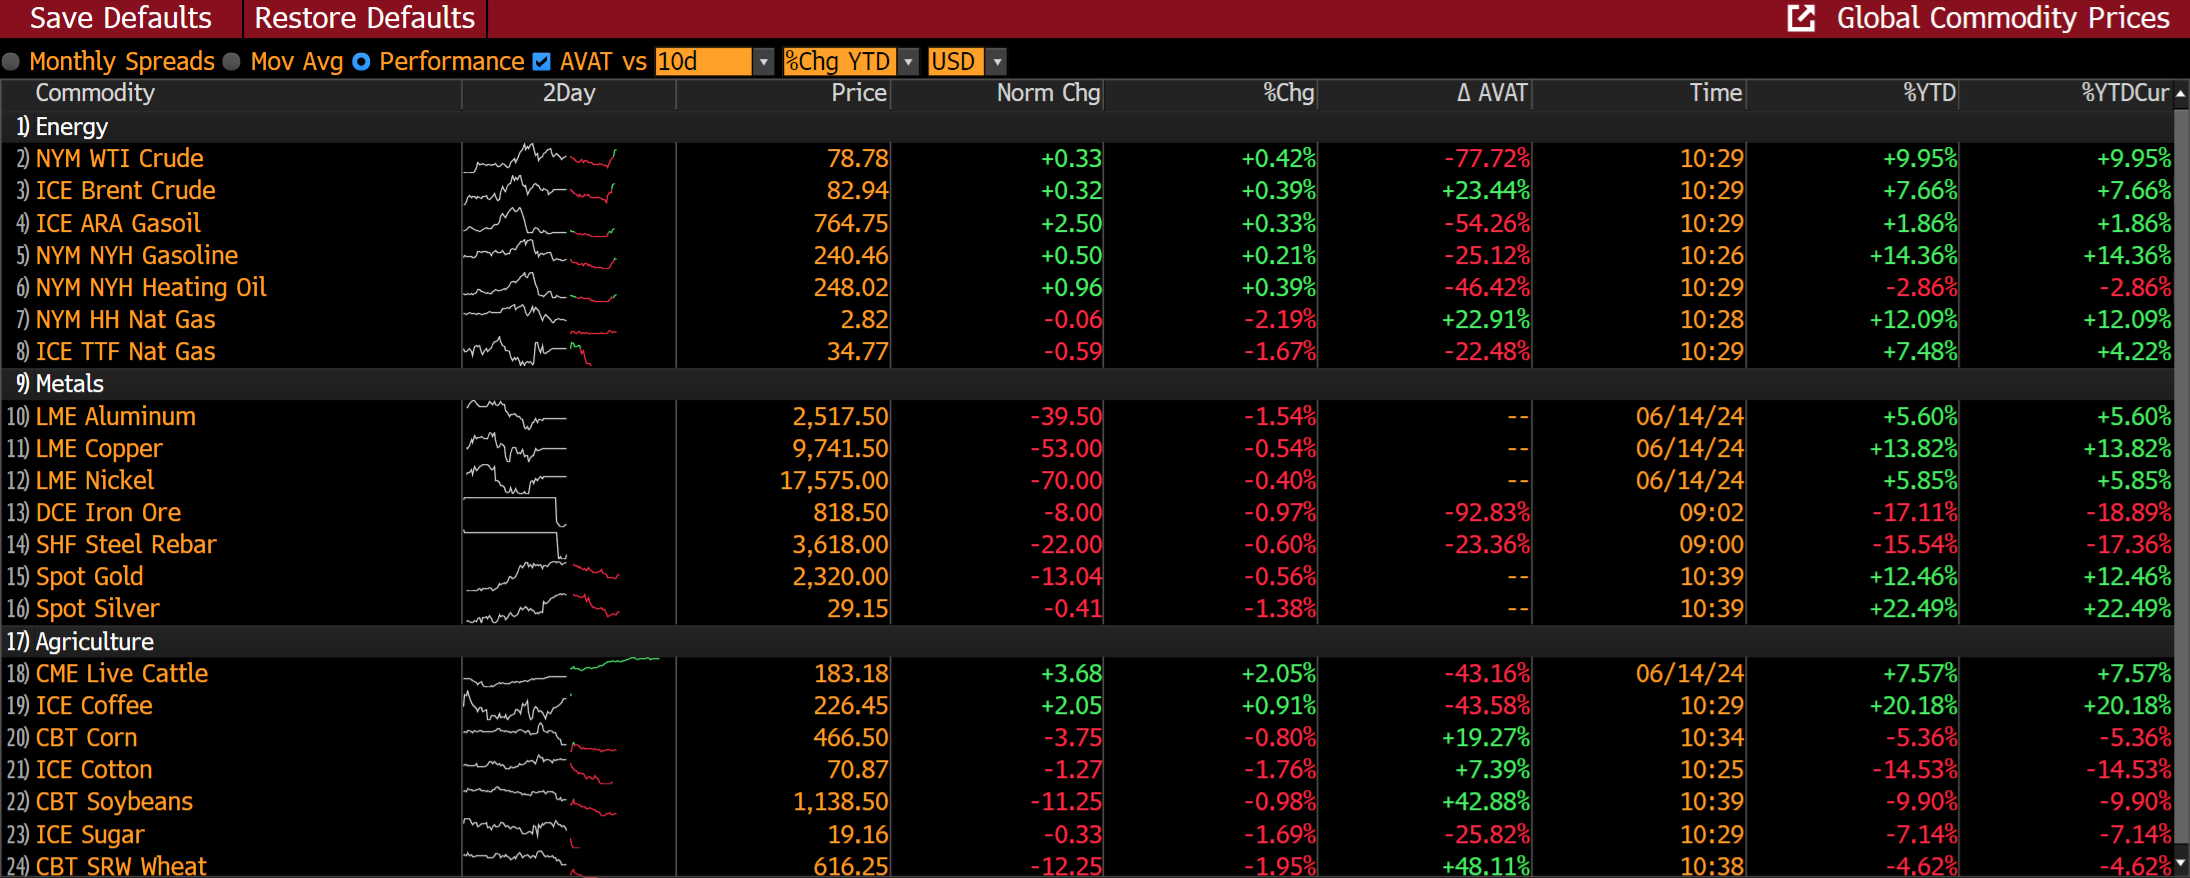Click the Restore Defaults button
Viewport: 2190px width, 878px height.
tap(365, 18)
